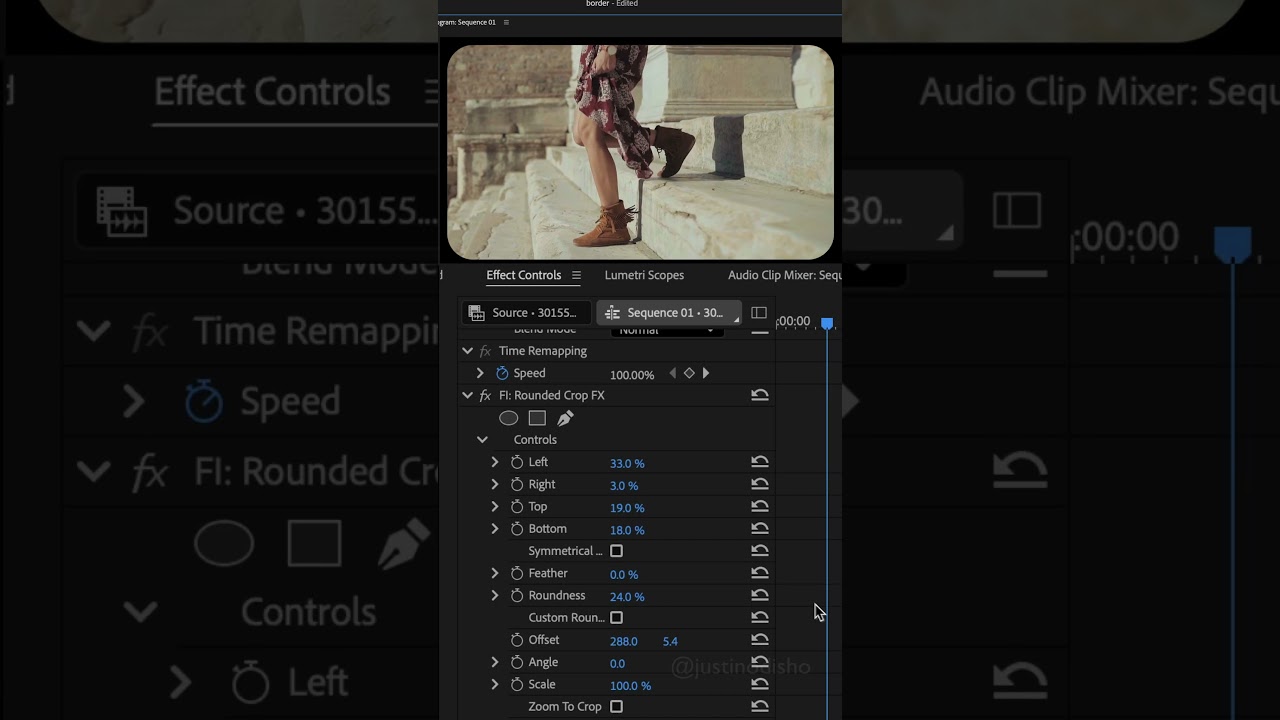Viewport: 1280px width, 720px height.
Task: Reset the FI: Rounded Crop FX effect
Action: click(x=760, y=395)
